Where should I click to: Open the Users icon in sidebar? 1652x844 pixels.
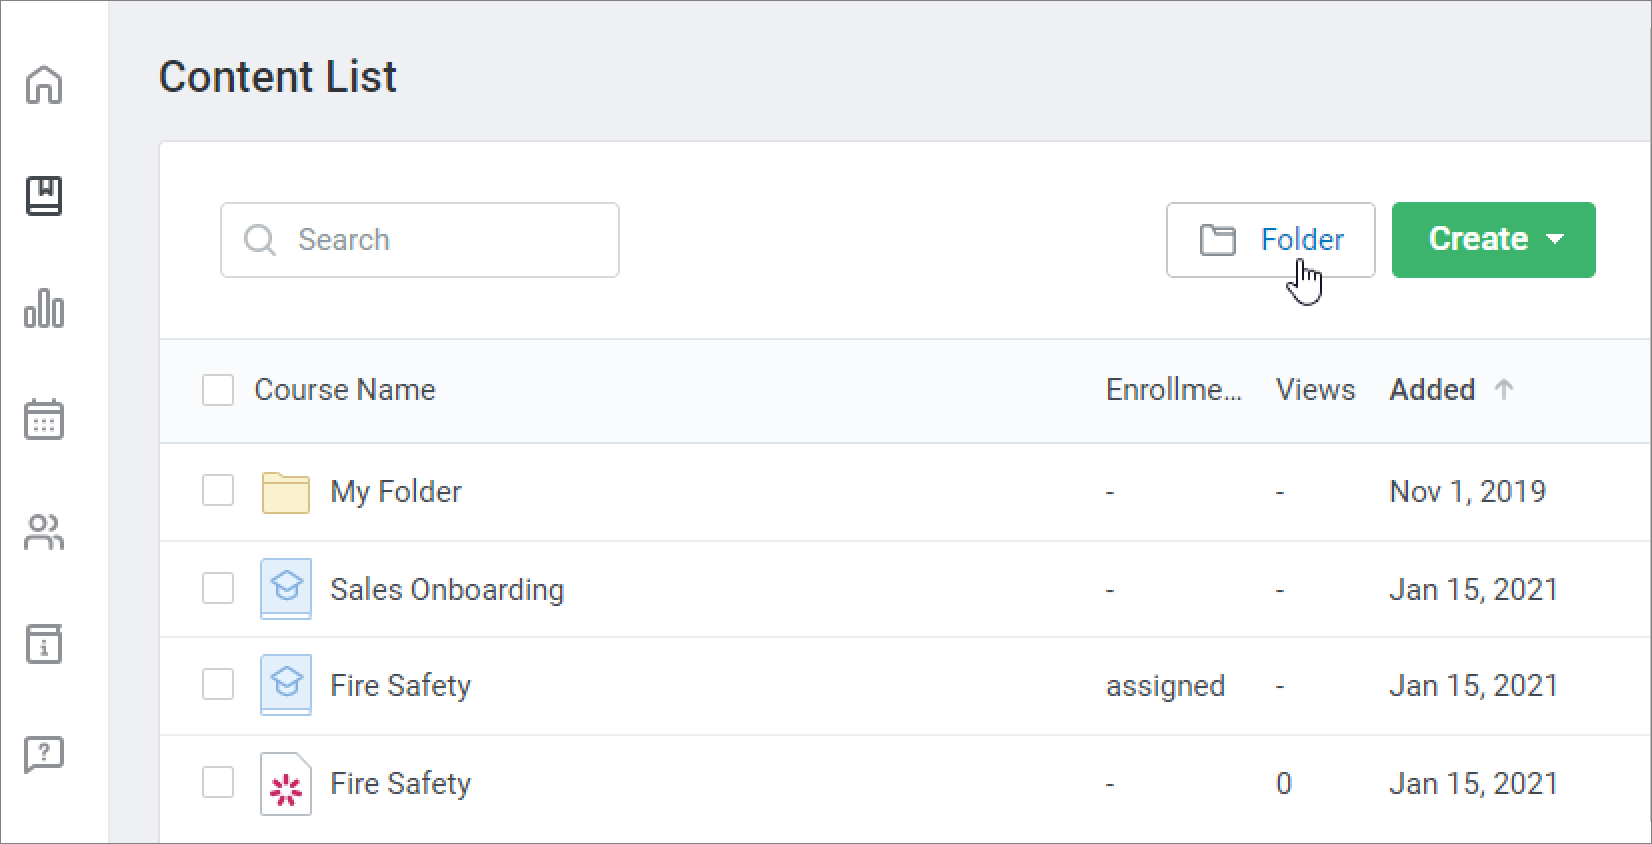click(x=44, y=532)
